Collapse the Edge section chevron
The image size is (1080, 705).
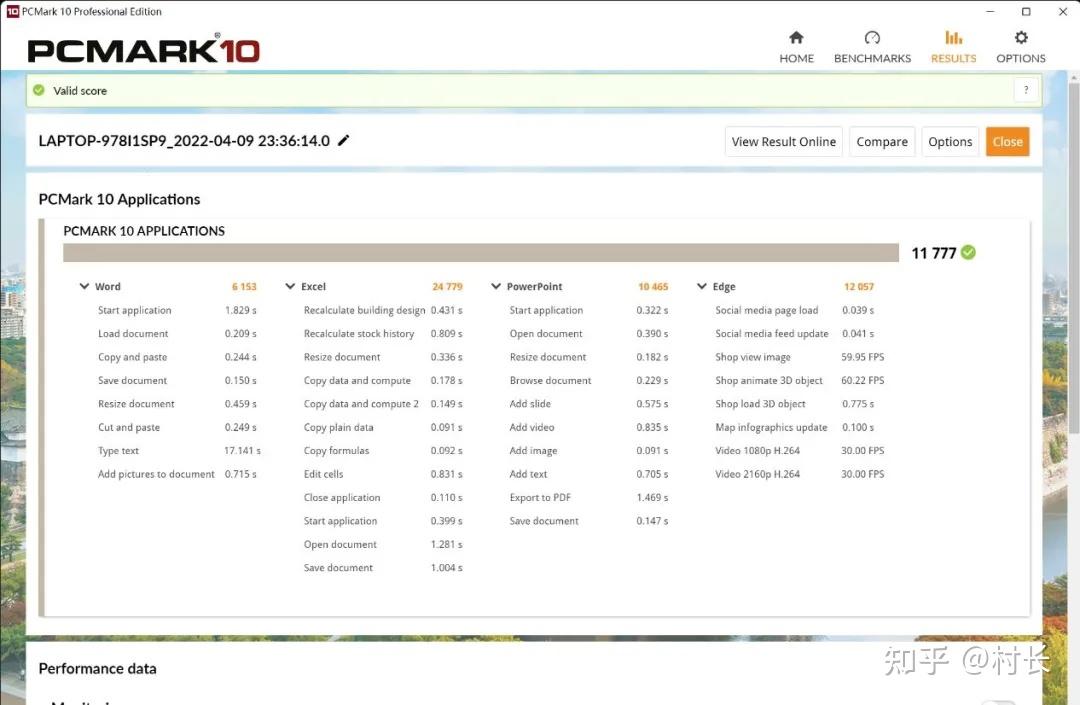tap(702, 286)
